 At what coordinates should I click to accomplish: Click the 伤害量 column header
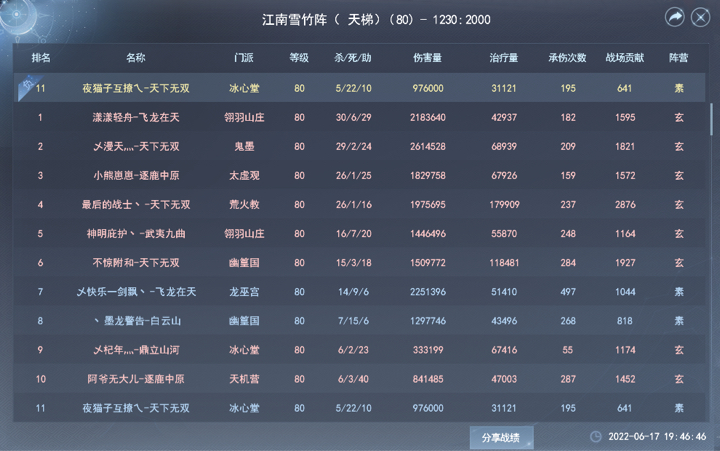(428, 58)
